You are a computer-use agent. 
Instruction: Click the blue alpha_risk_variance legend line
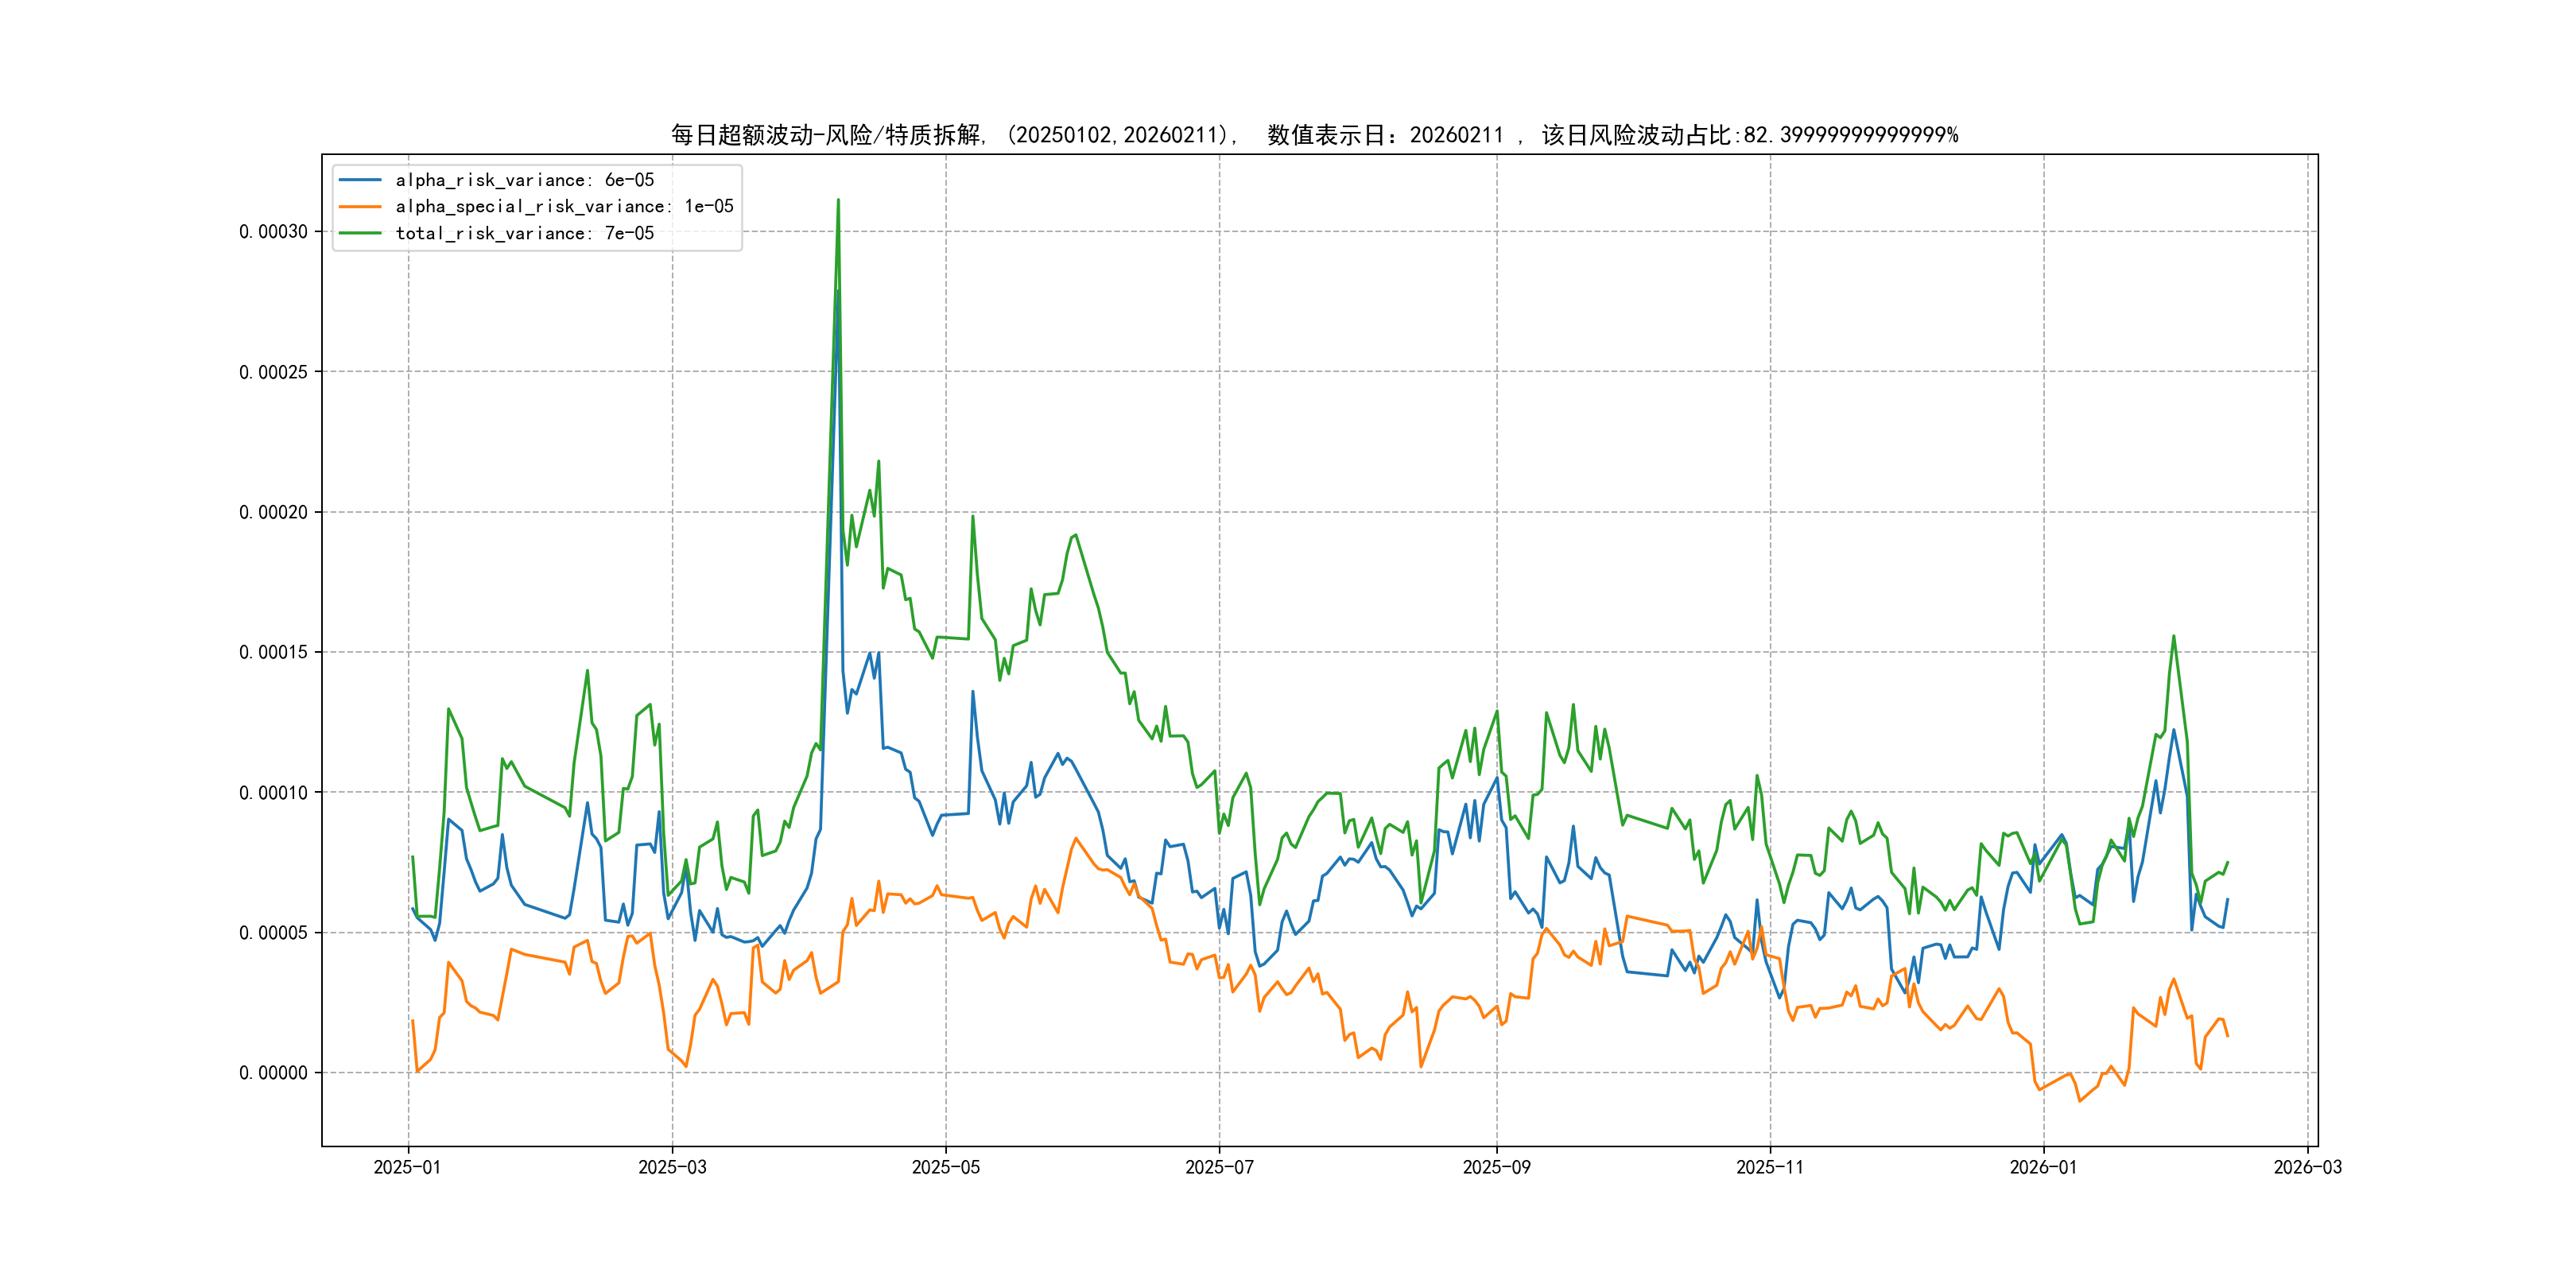point(360,180)
